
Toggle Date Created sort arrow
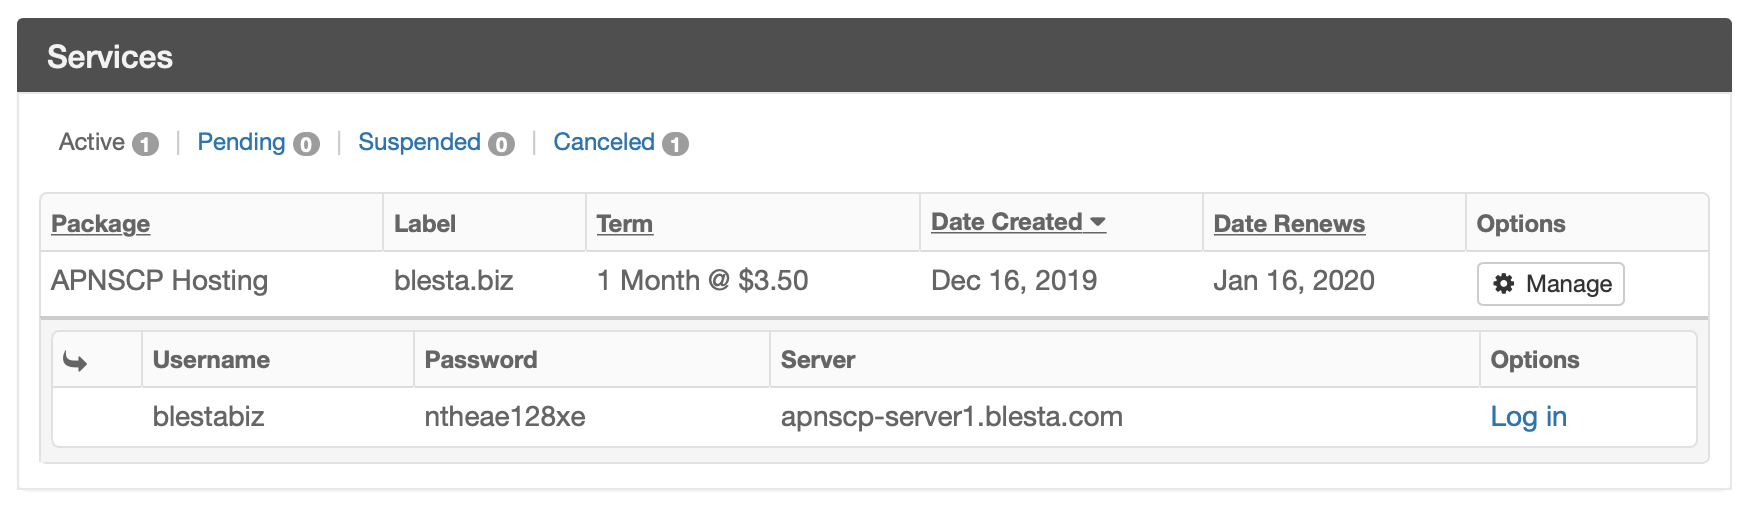[1098, 222]
